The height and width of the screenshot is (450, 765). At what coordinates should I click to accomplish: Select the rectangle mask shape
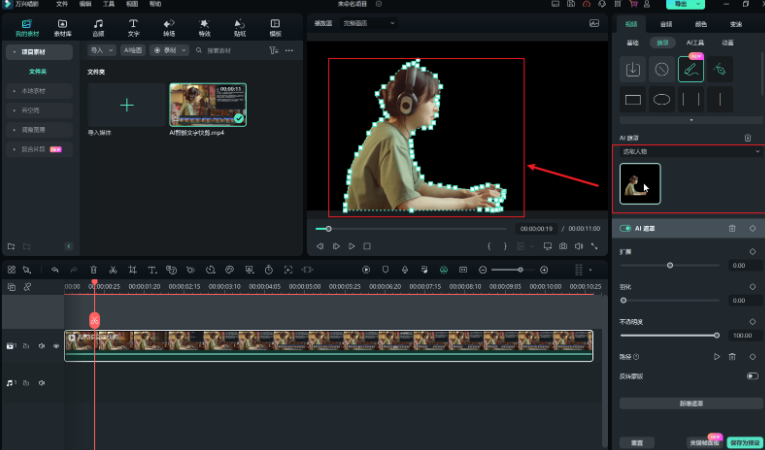coord(632,99)
